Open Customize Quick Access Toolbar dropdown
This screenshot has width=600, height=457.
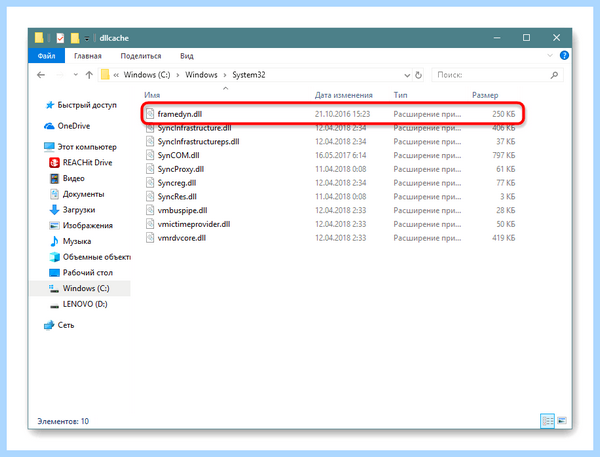point(87,38)
